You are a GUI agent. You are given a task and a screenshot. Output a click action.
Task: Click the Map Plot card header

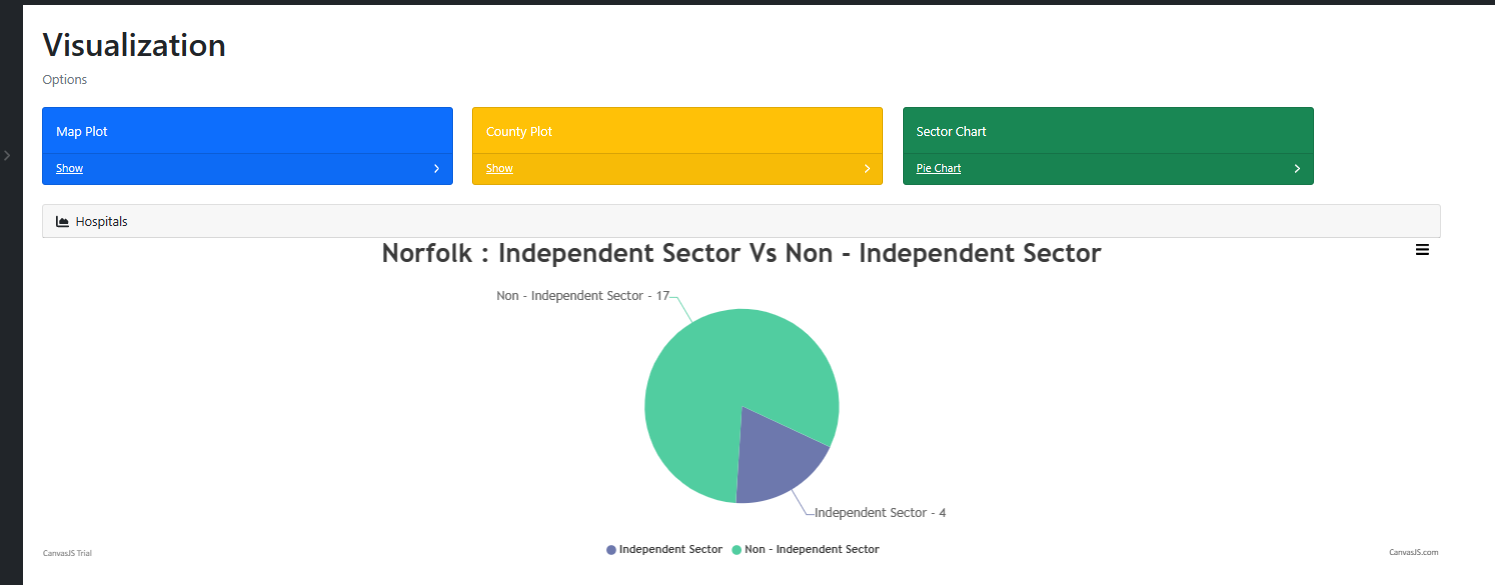tap(247, 131)
